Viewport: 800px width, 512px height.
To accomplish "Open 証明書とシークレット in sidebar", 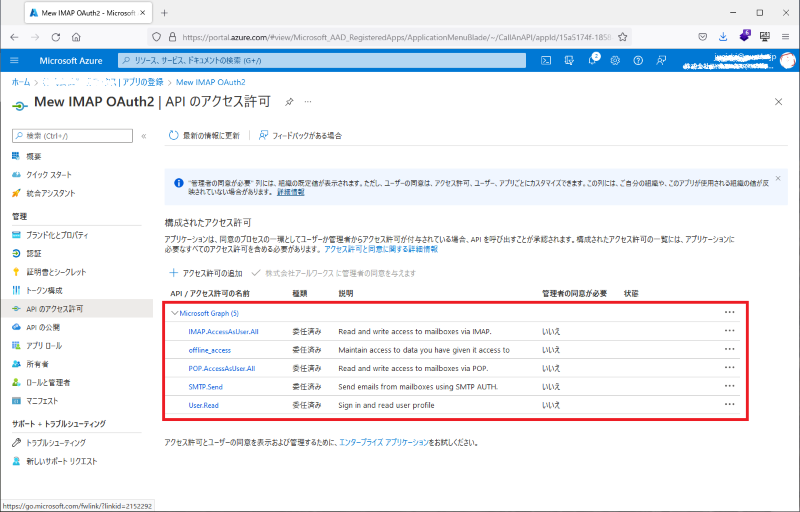I will pos(56,272).
